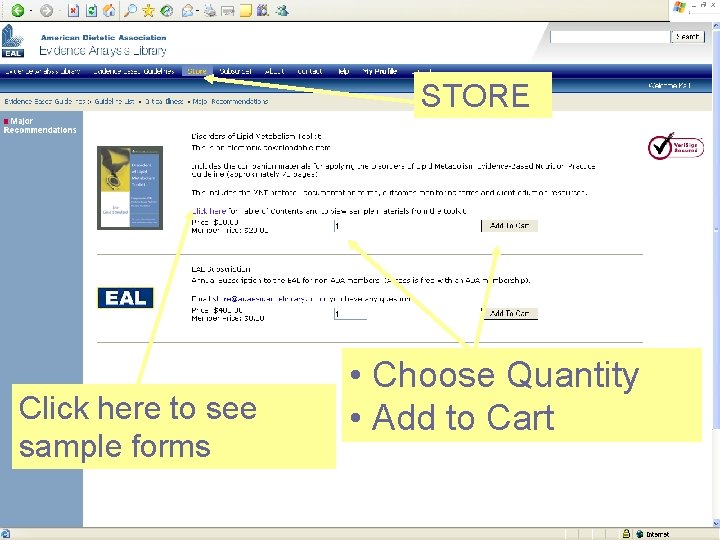720x540 pixels.
Task: Click the Search button beside the search box
Action: point(687,37)
